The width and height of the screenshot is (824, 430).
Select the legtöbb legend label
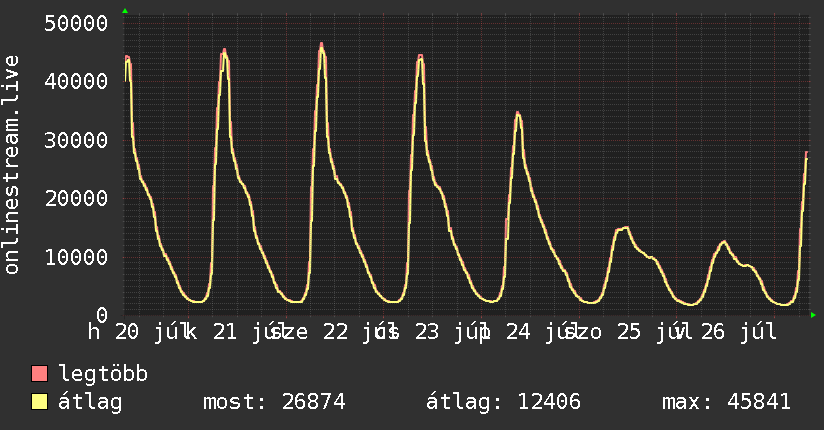pos(103,373)
